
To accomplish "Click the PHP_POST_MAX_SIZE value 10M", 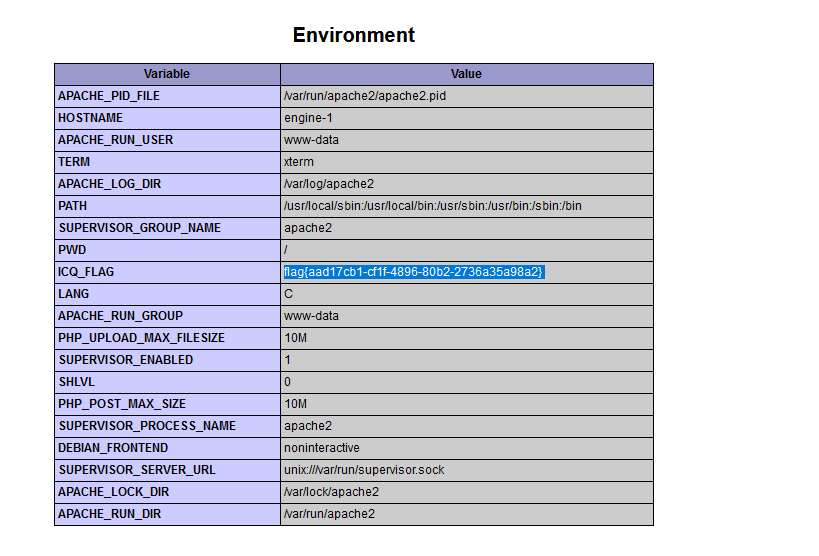I will coord(295,404).
